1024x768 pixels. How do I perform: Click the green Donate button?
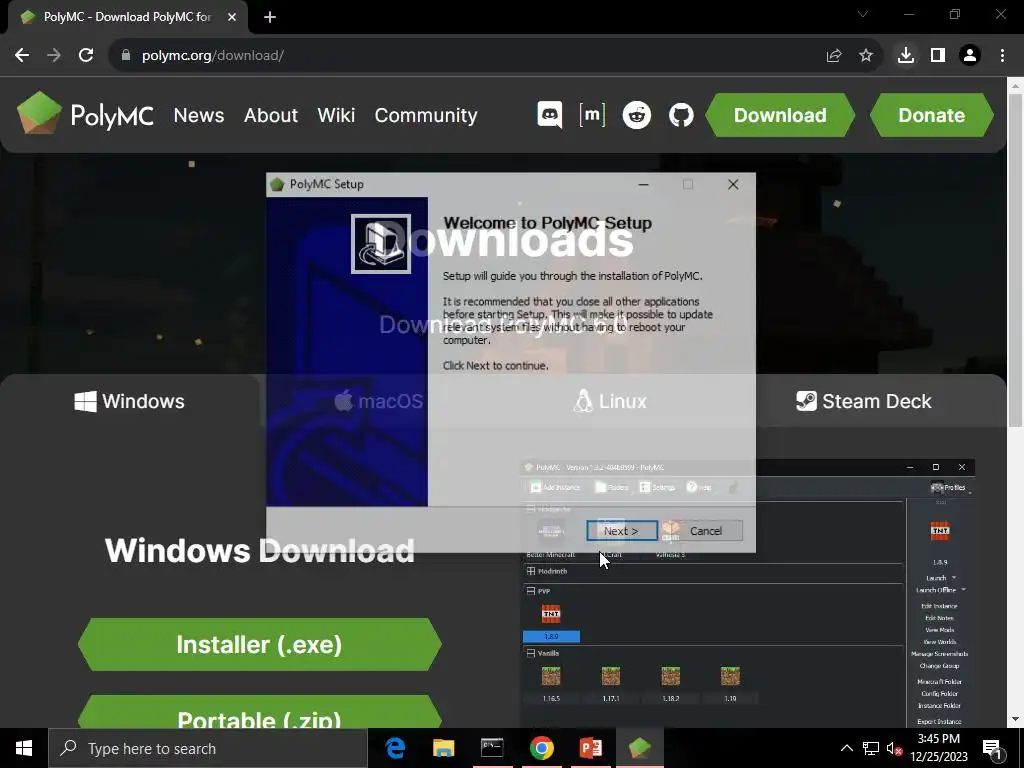pyautogui.click(x=932, y=115)
